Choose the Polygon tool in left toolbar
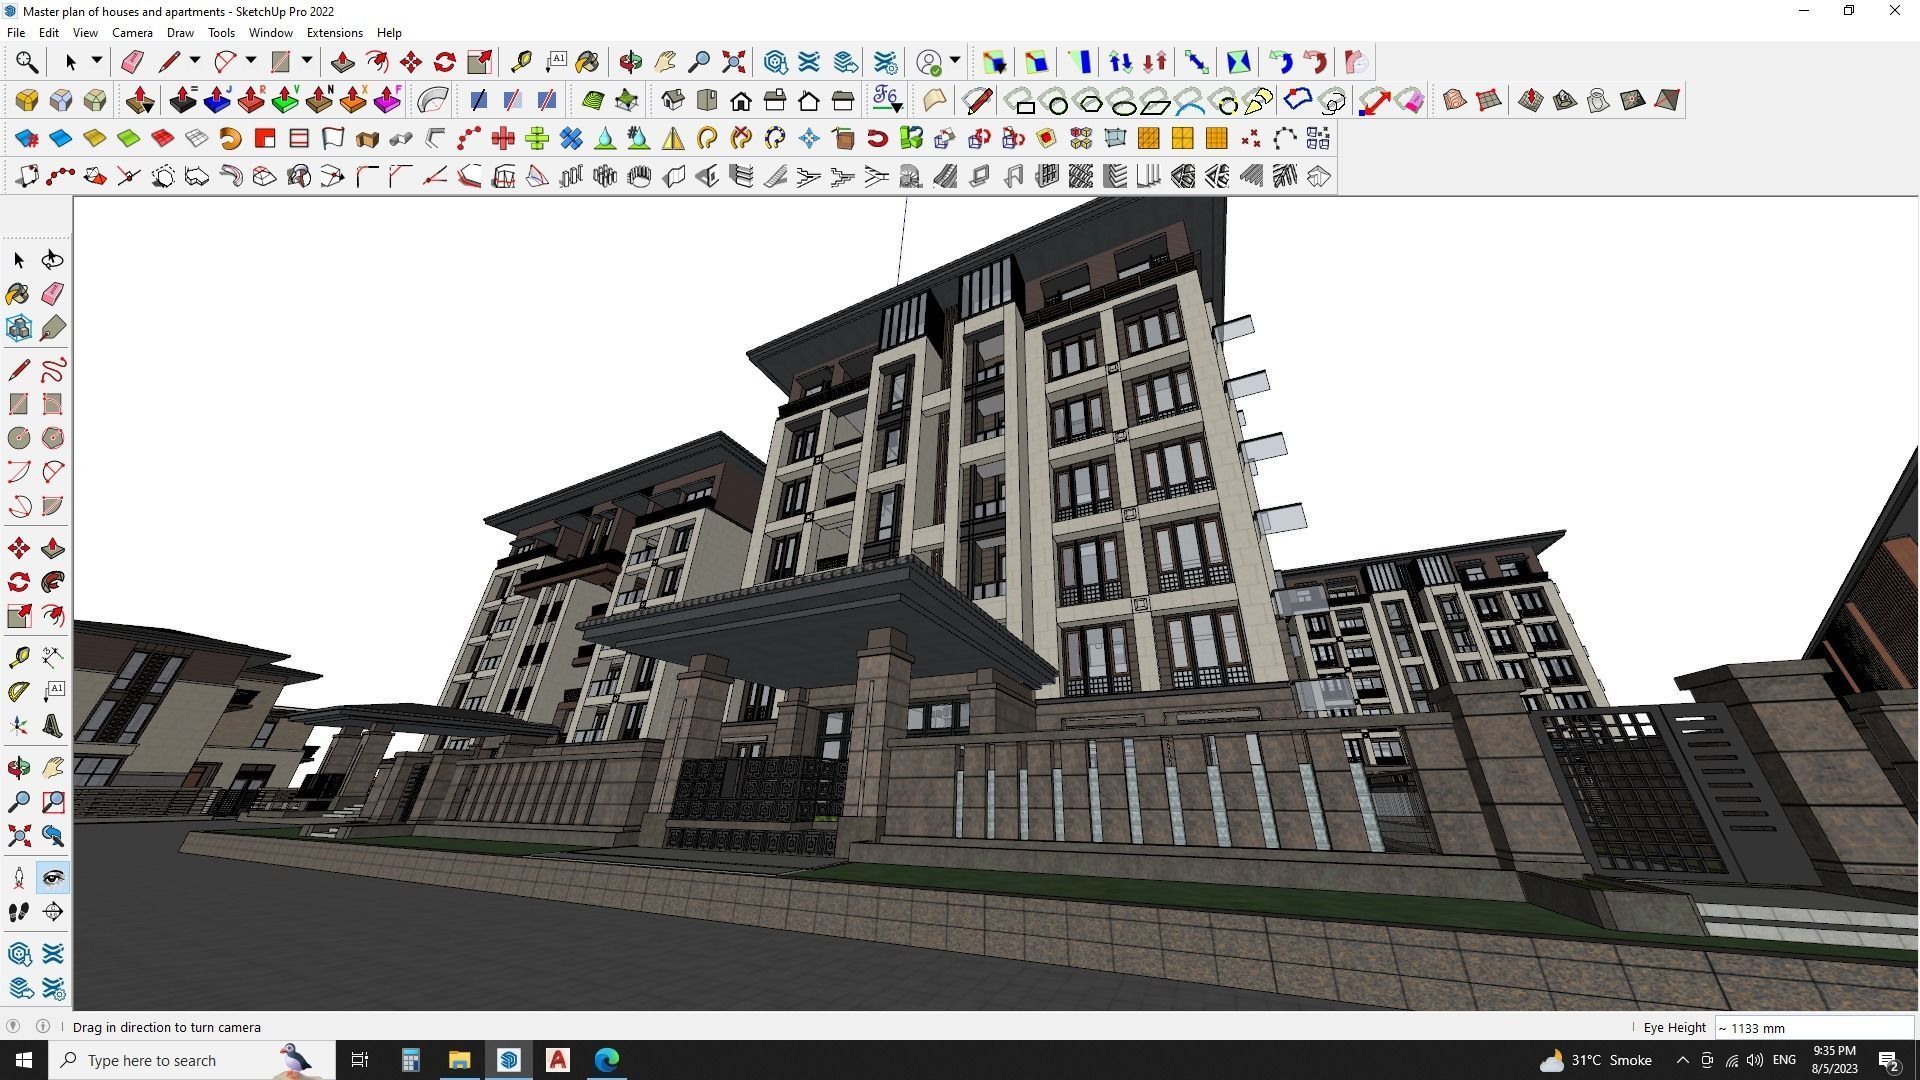 [53, 438]
